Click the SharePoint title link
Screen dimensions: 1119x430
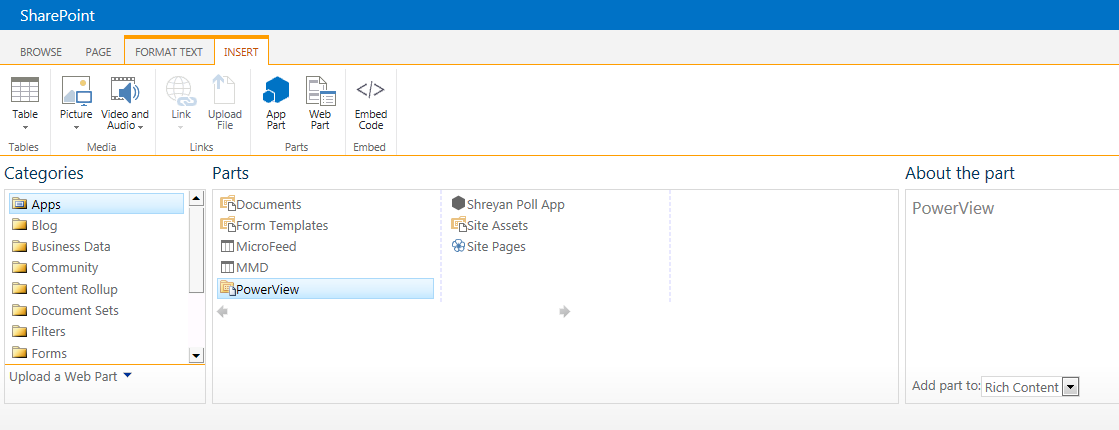point(57,16)
